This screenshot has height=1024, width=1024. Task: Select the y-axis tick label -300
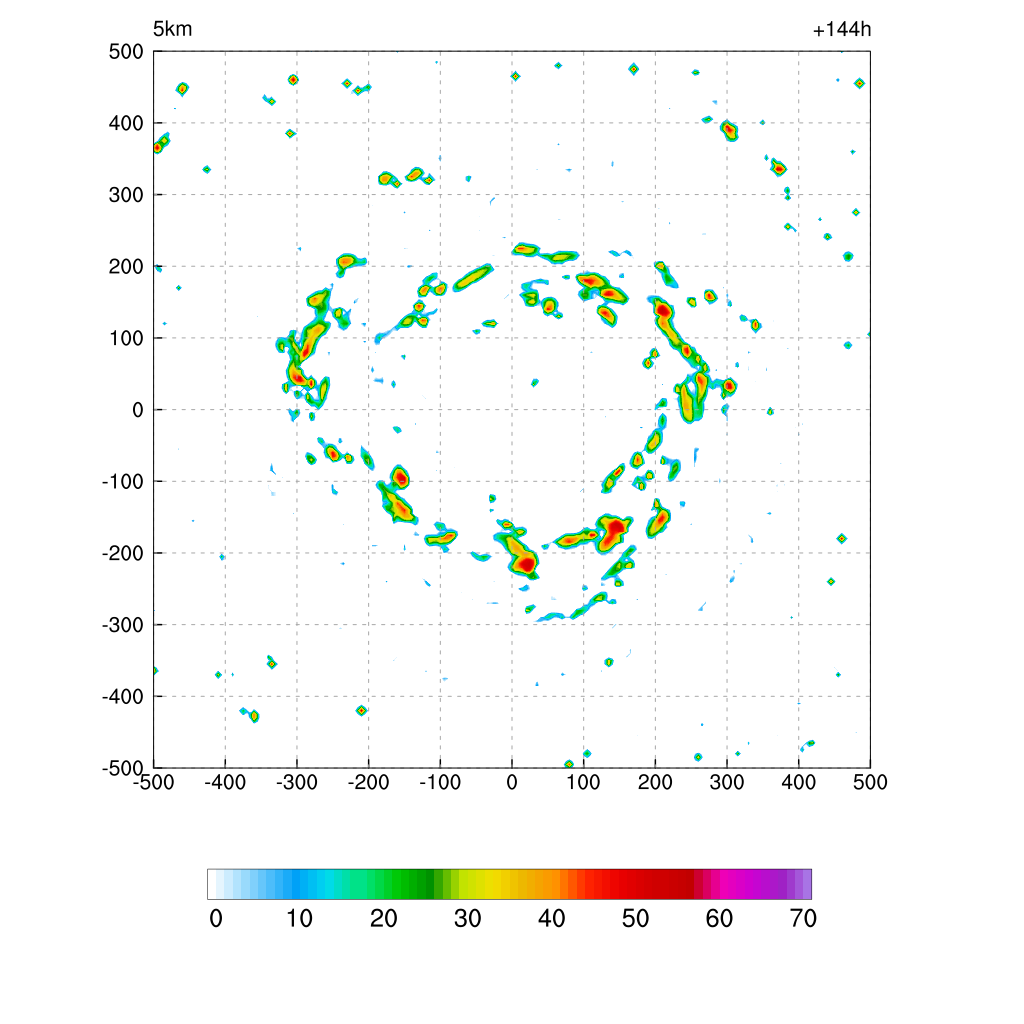click(x=123, y=625)
